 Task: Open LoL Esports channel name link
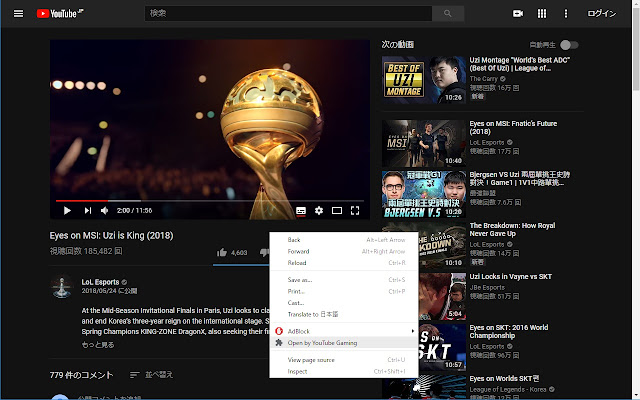(100, 282)
